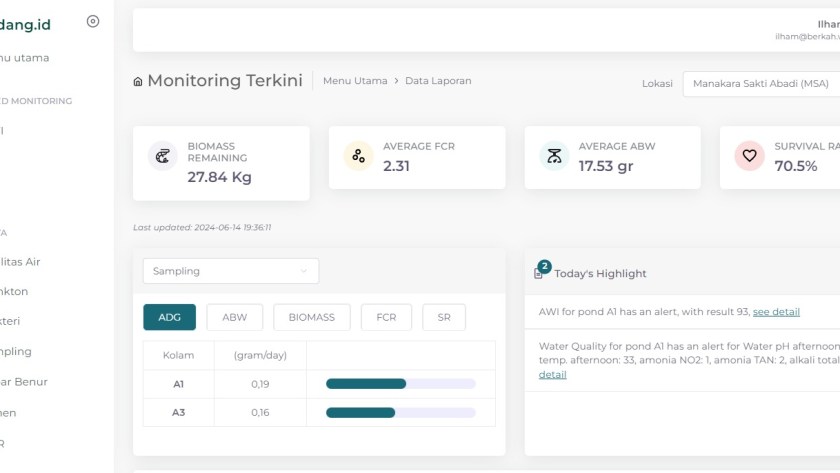
Task: Switch to the SR tab
Action: pyautogui.click(x=444, y=317)
